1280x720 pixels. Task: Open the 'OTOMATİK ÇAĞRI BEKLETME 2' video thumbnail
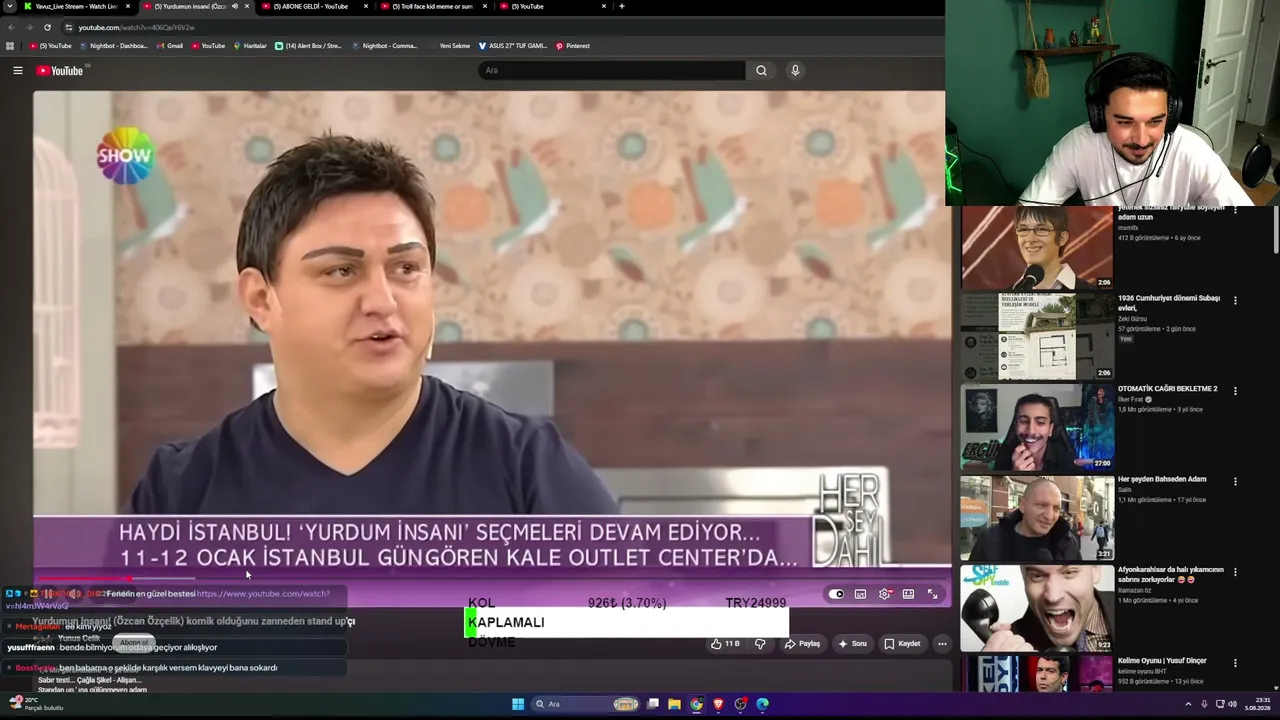[x=1037, y=427]
